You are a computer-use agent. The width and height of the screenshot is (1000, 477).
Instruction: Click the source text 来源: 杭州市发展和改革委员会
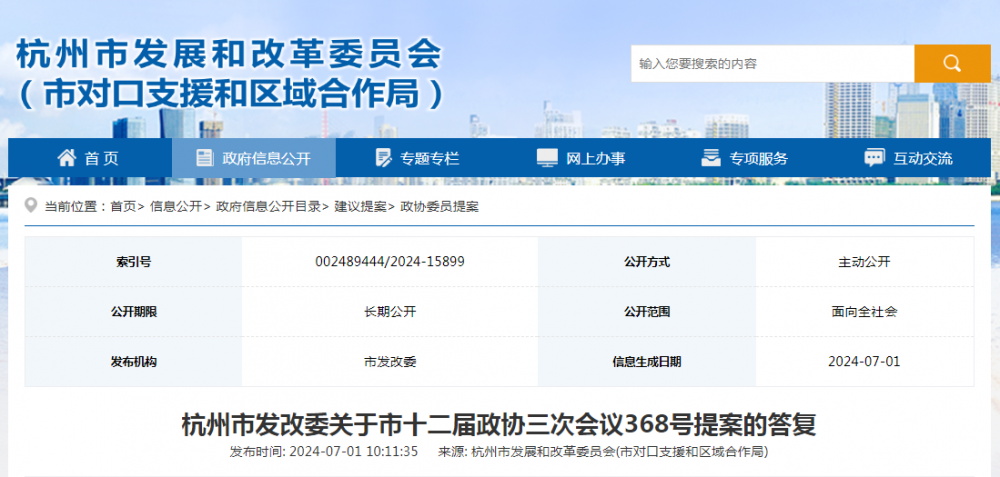click(603, 452)
